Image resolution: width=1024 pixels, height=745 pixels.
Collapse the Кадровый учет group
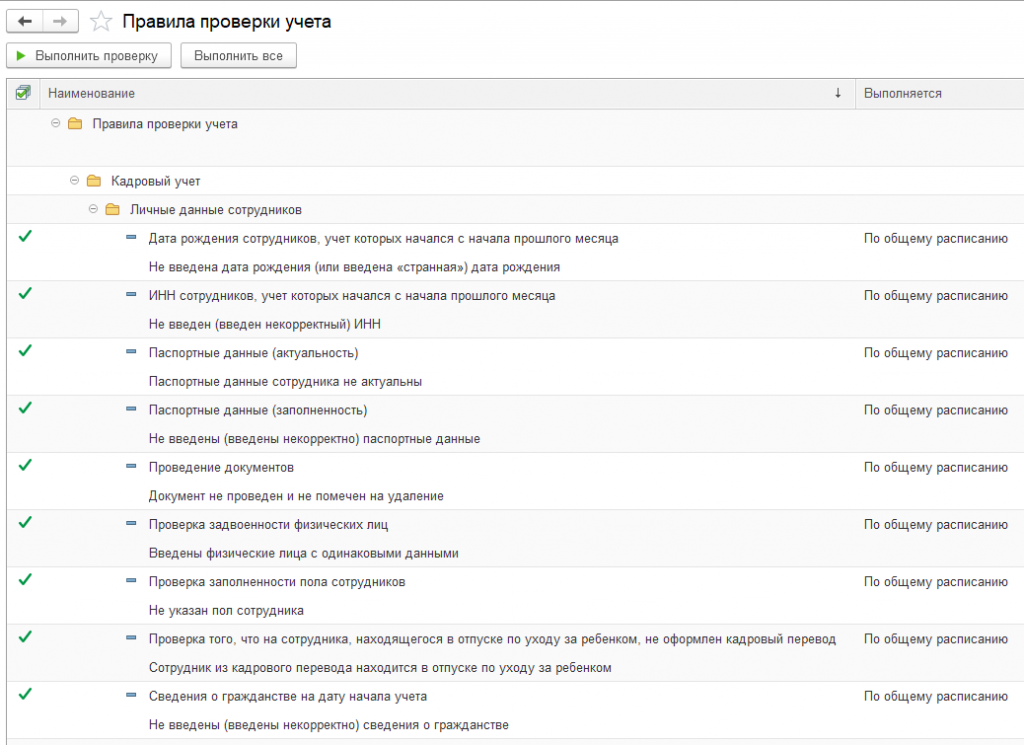tap(74, 180)
